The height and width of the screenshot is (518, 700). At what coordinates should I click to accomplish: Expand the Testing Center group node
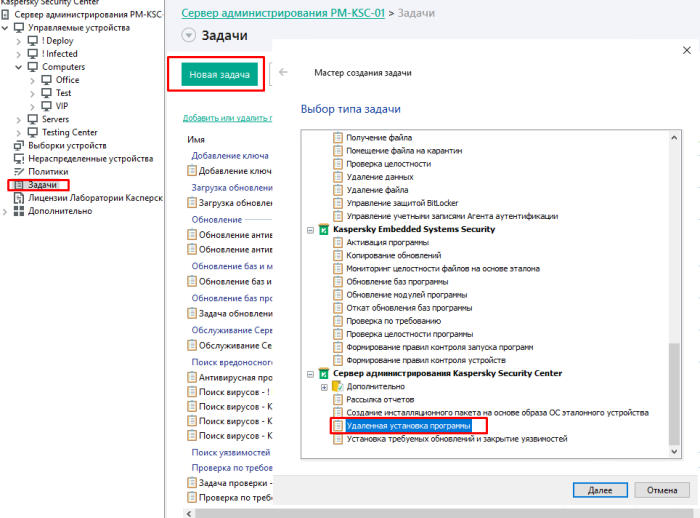[x=18, y=133]
